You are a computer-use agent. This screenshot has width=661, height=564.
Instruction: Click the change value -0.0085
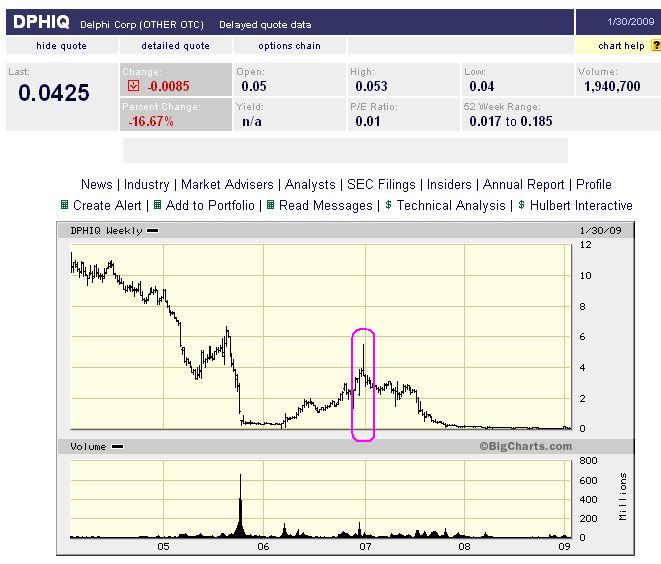pos(169,86)
